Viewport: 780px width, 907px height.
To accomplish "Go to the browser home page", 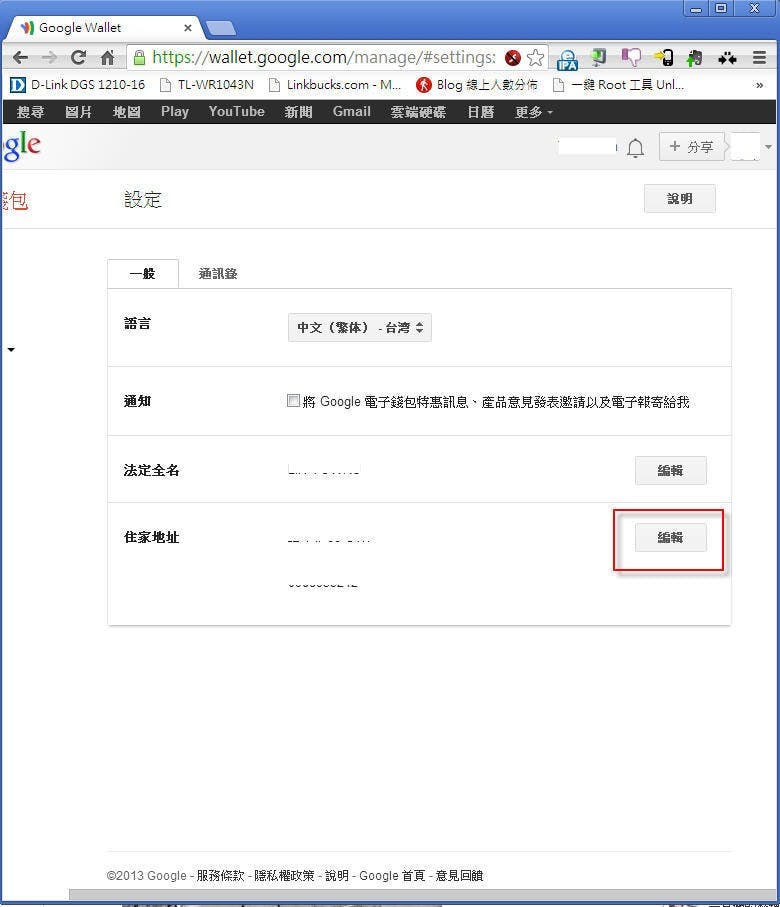I will coord(107,58).
